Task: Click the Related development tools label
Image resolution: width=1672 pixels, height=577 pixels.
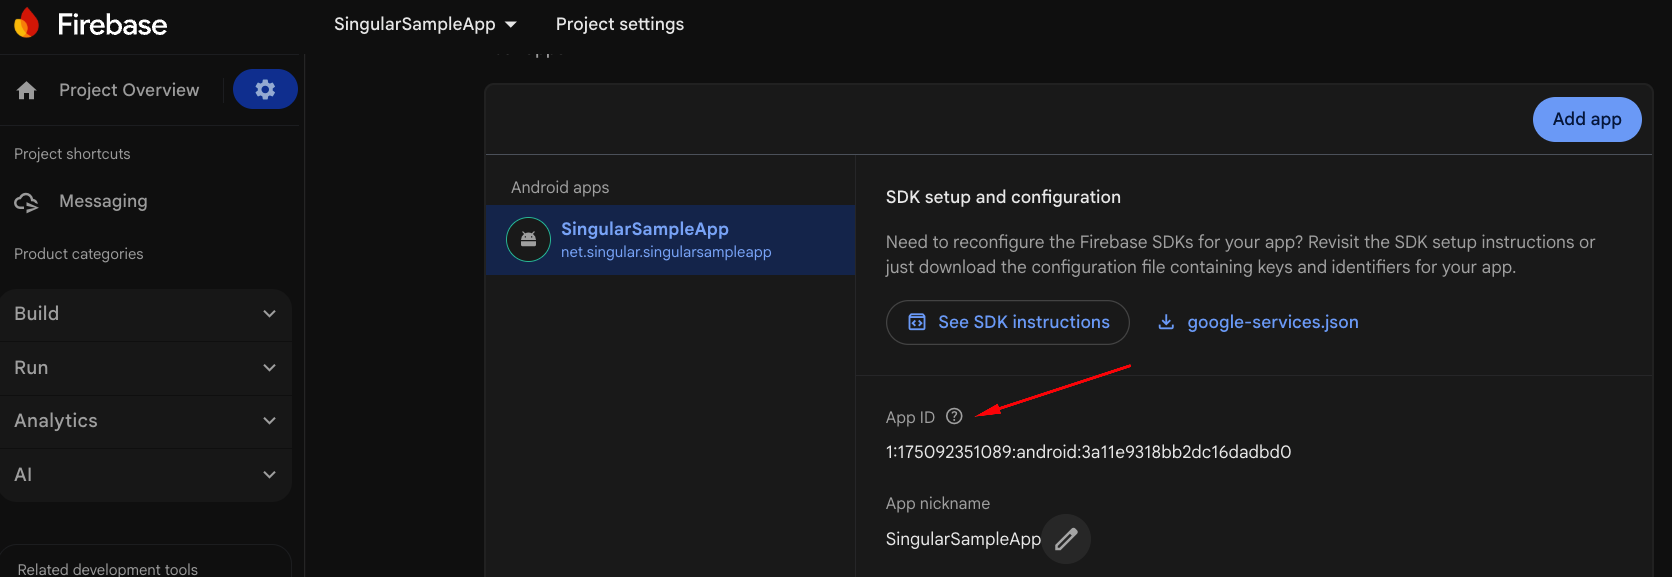Action: [108, 569]
